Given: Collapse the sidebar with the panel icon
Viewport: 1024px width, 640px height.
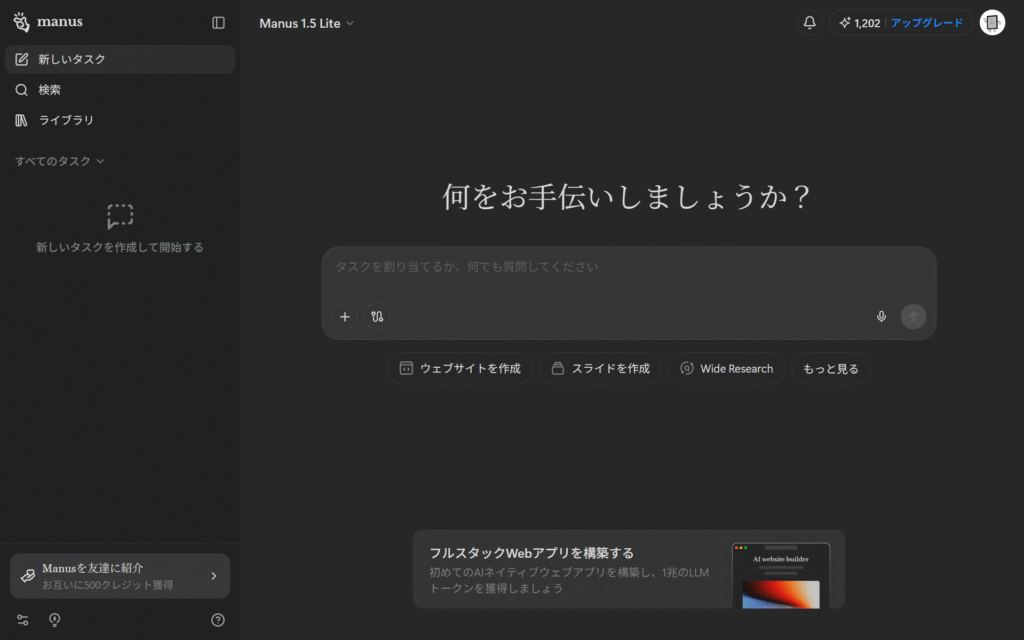Looking at the screenshot, I should coord(218,22).
